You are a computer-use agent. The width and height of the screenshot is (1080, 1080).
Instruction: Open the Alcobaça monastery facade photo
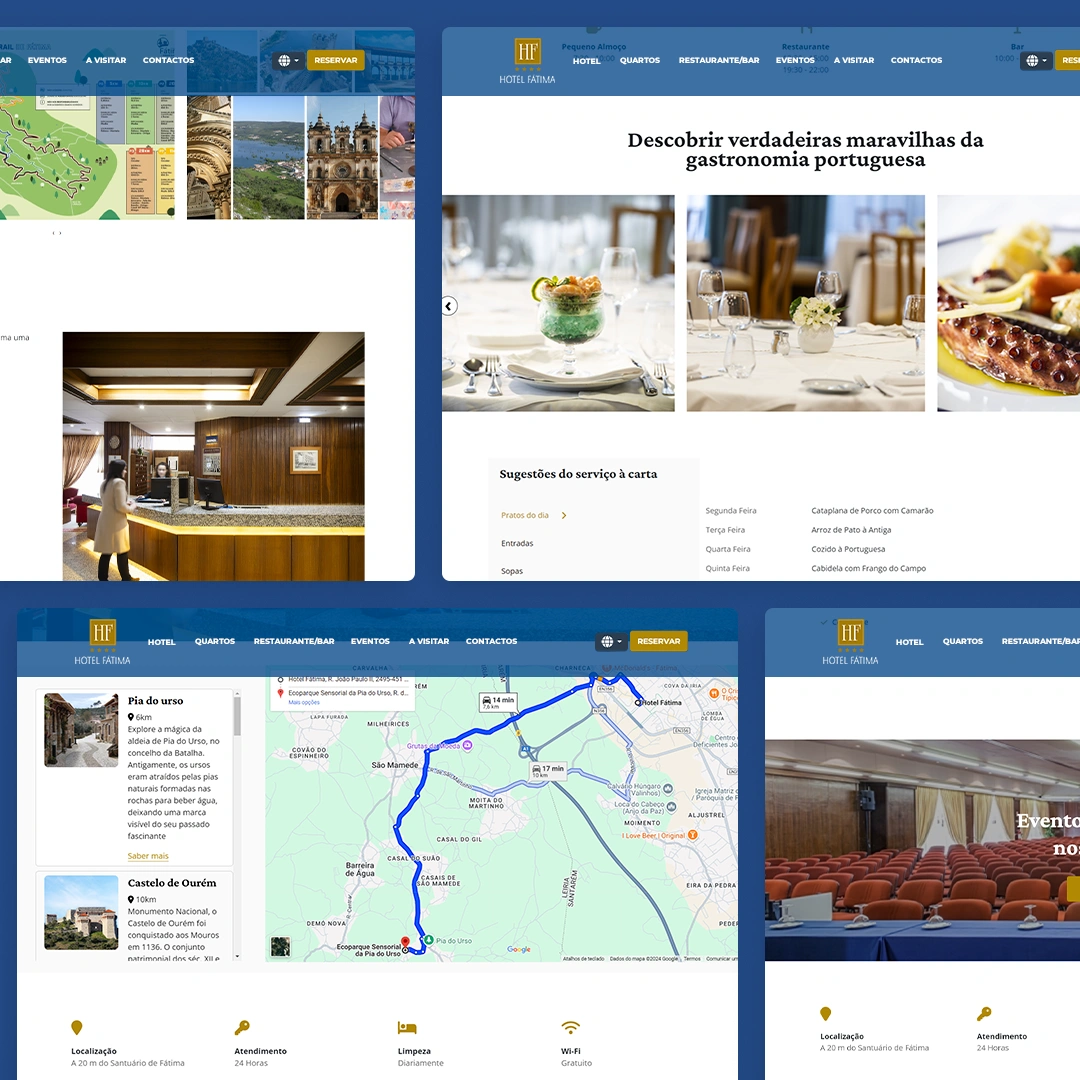[x=342, y=158]
